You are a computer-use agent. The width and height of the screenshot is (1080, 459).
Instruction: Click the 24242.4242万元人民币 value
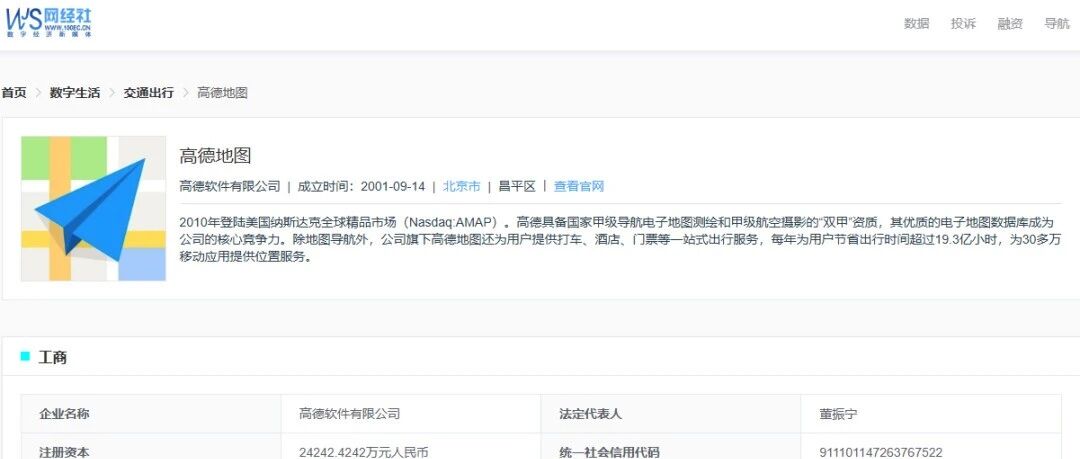coord(364,452)
